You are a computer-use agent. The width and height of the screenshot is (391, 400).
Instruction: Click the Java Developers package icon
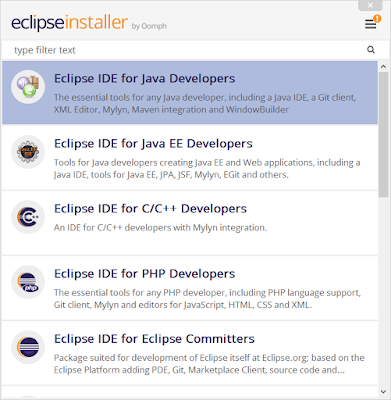tap(28, 87)
